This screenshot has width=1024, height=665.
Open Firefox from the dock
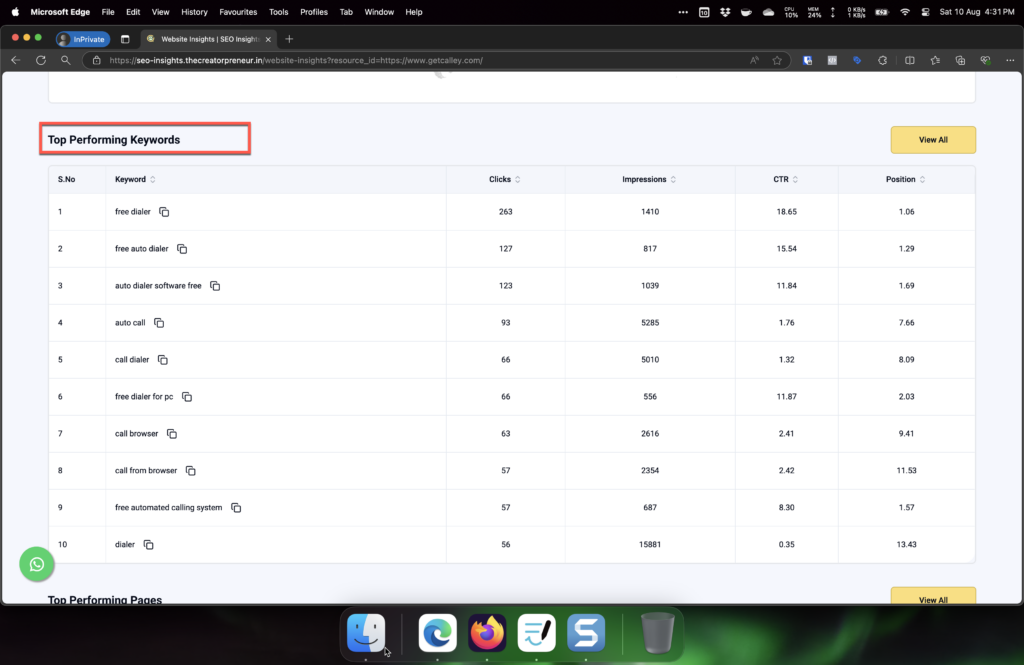point(487,632)
